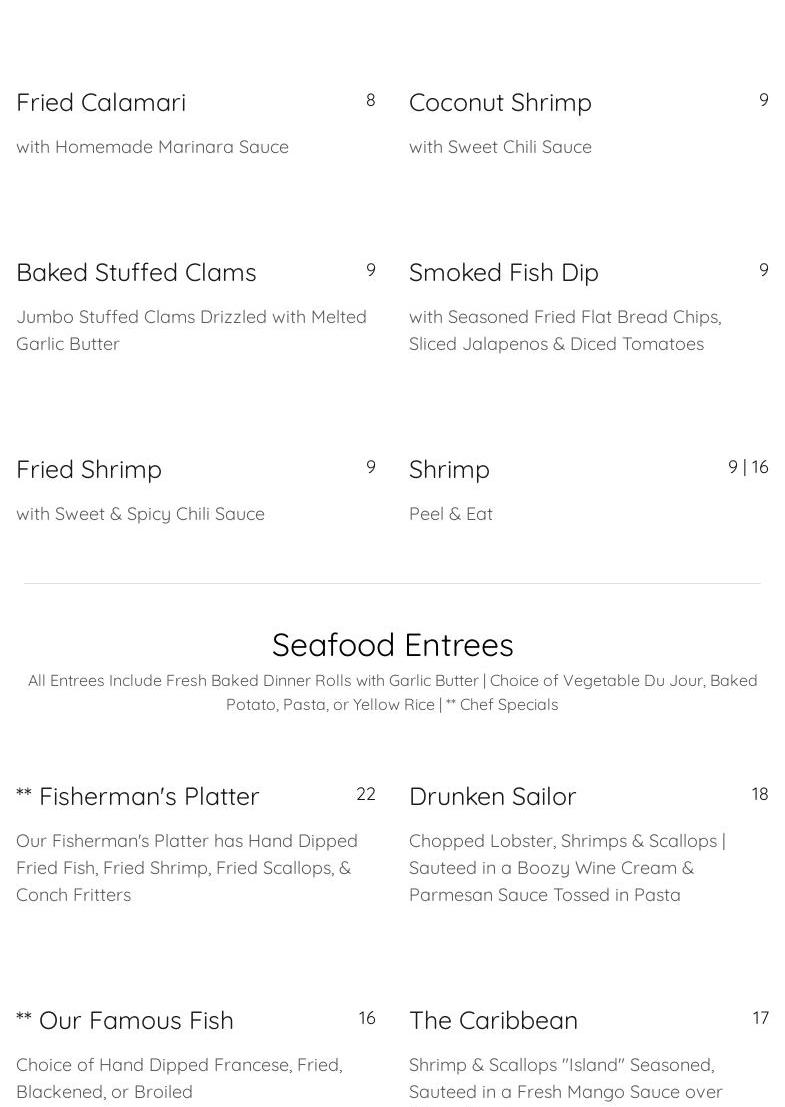Select the Sweet & Spicy Chili Sauce description

[x=140, y=514]
